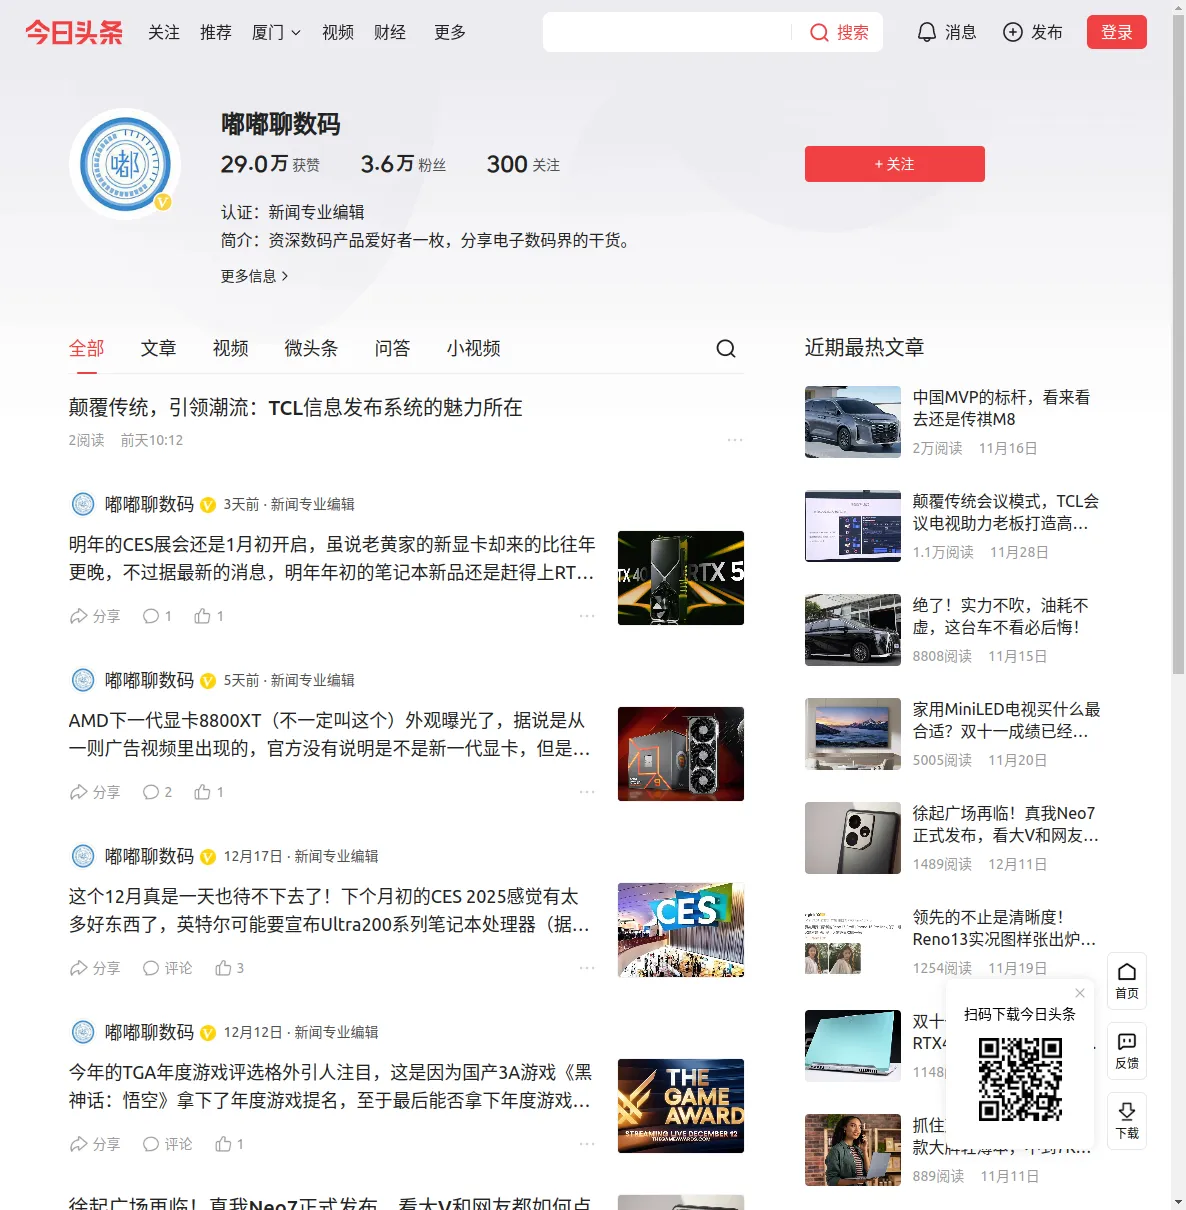The height and width of the screenshot is (1210, 1186).
Task: Like the TGA 黑神话 post
Action: 230,1144
